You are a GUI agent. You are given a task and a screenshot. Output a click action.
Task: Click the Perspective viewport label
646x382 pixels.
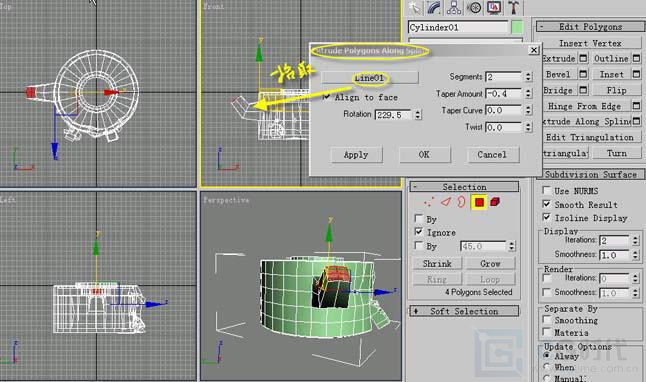[x=226, y=200]
